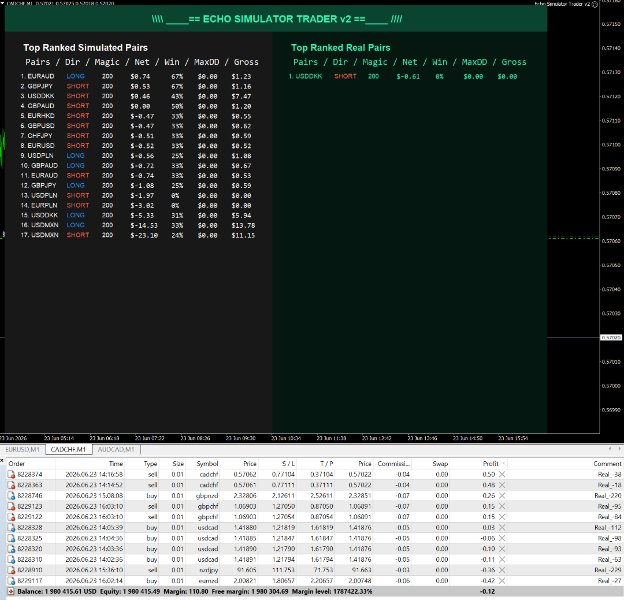Click order icon of cadchf sell at 14:16:58

(11, 474)
